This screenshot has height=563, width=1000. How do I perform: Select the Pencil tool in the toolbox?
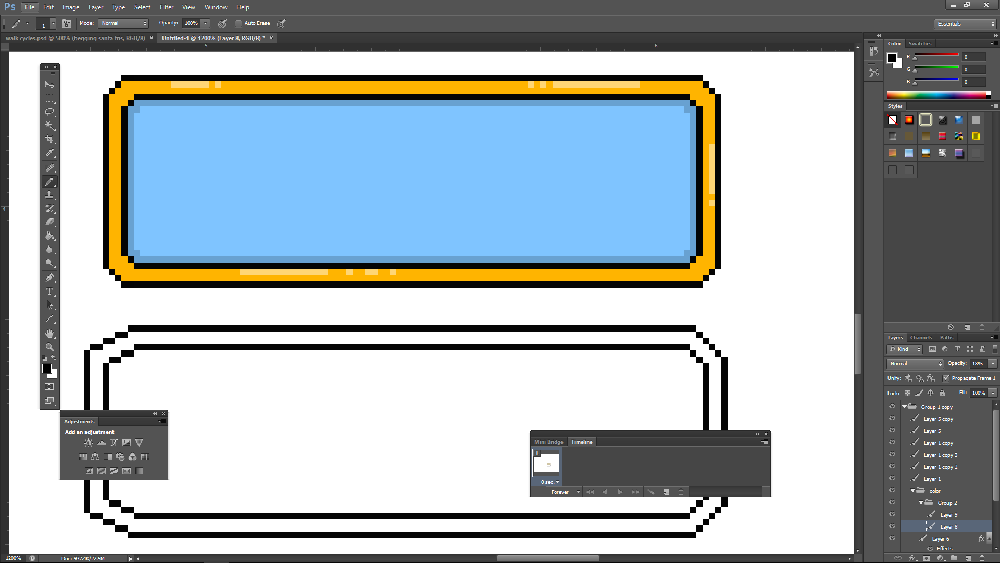click(49, 182)
